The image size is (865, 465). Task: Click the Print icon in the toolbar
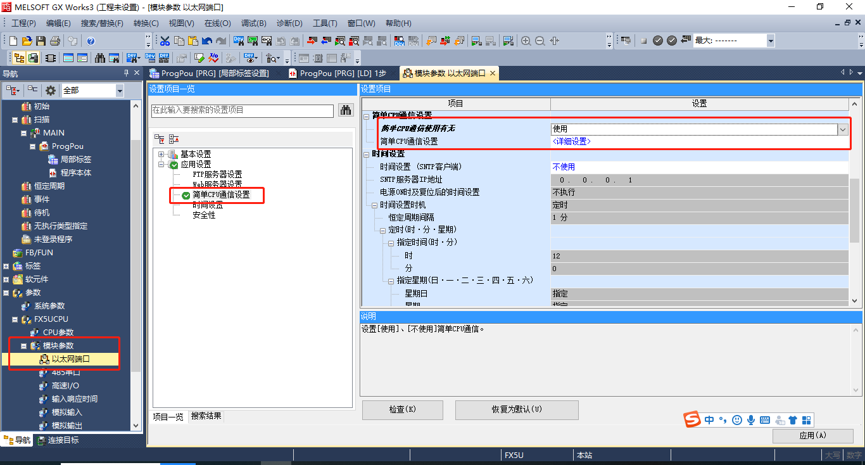56,41
